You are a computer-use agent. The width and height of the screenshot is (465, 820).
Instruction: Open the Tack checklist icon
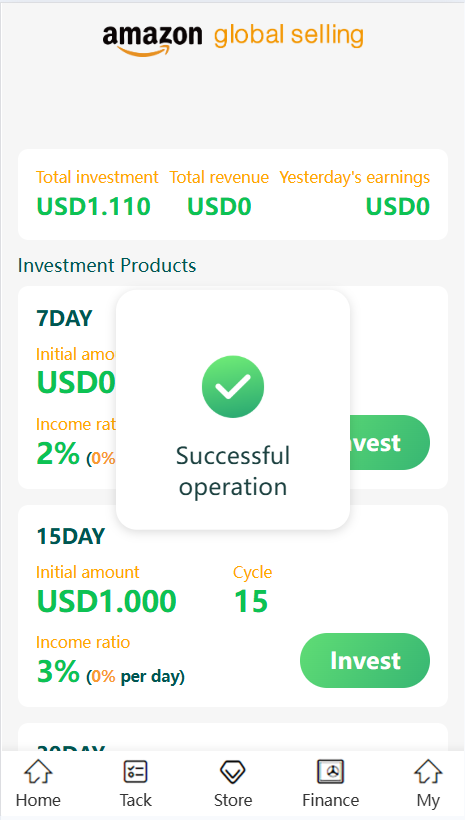[135, 771]
